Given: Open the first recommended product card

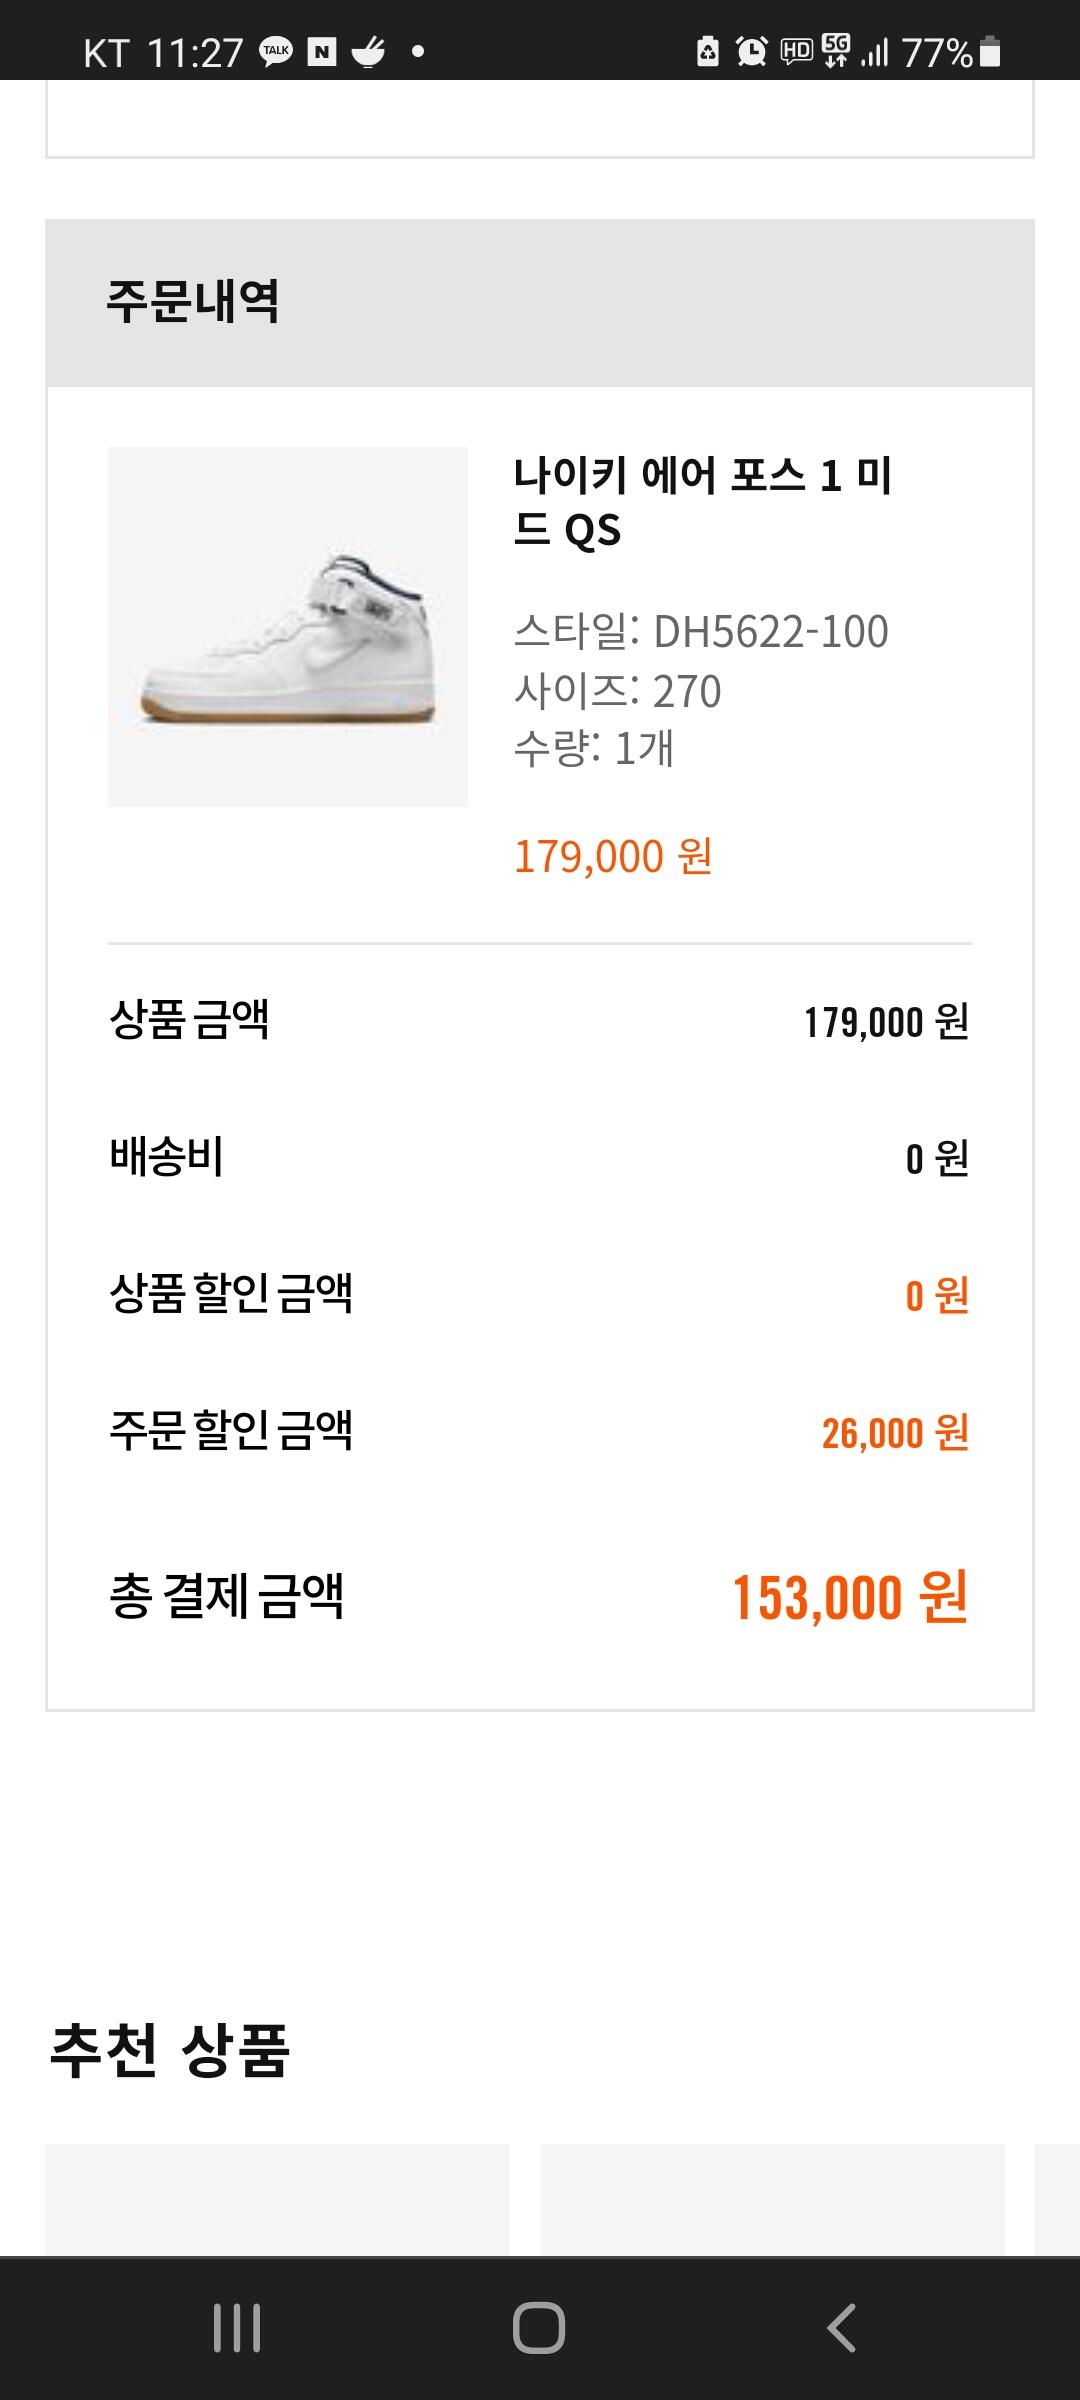Looking at the screenshot, I should tap(278, 2199).
